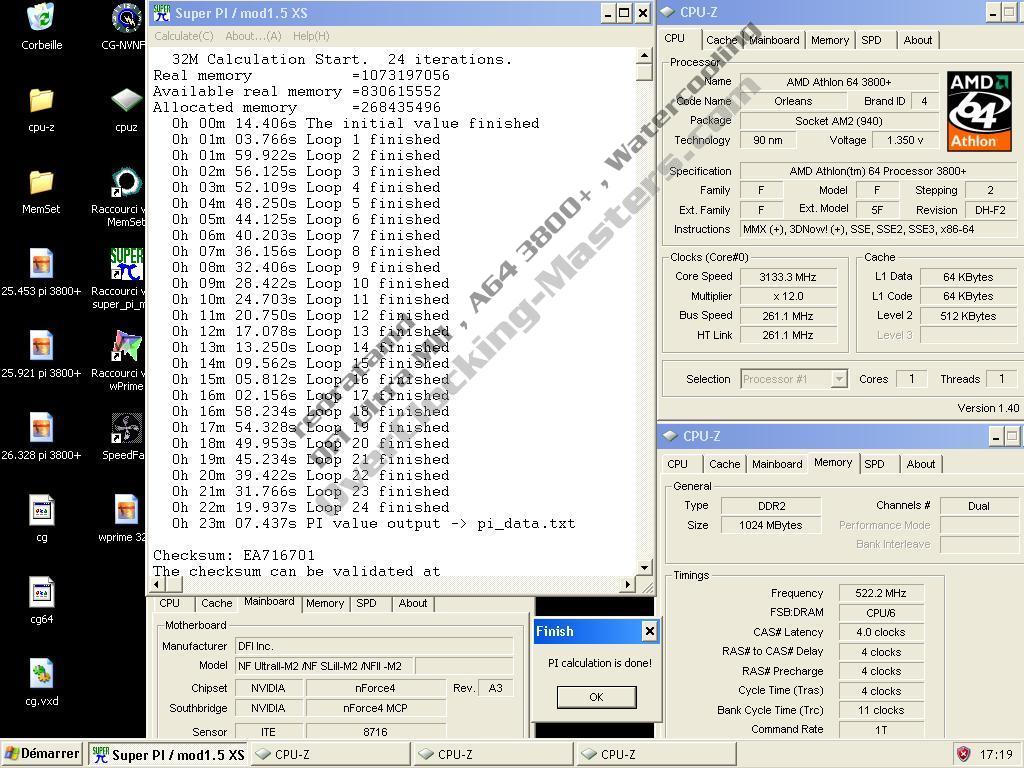This screenshot has height=768, width=1024.
Task: Open the 25.453 pi 3800+ image file
Action: point(41,264)
